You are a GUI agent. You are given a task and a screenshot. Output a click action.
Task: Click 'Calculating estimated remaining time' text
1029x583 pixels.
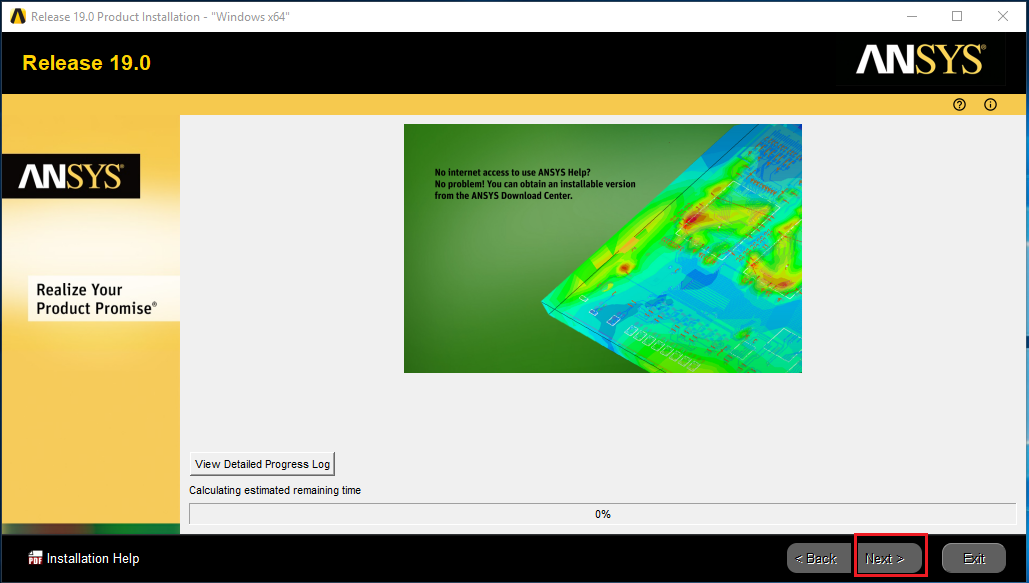click(x=275, y=490)
